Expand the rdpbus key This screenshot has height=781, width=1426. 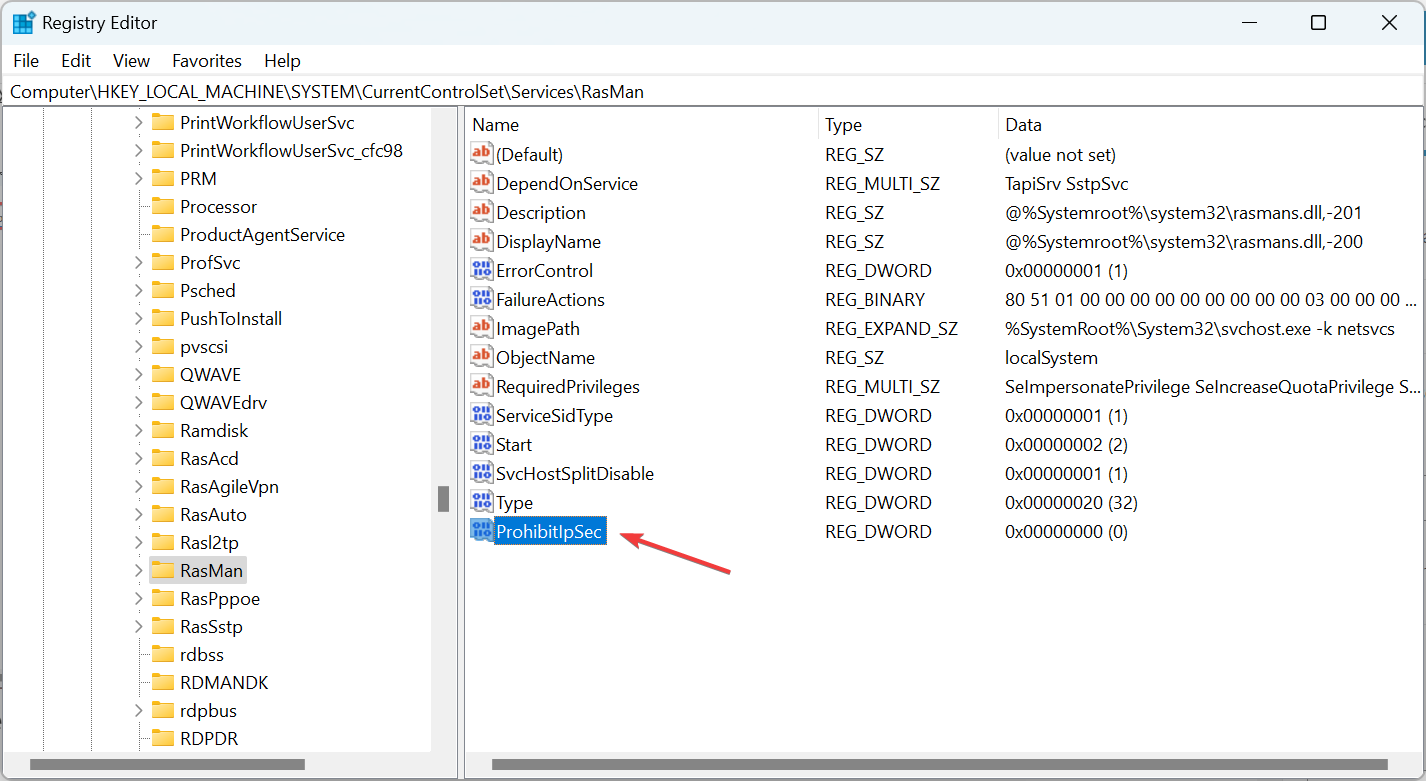tap(139, 710)
